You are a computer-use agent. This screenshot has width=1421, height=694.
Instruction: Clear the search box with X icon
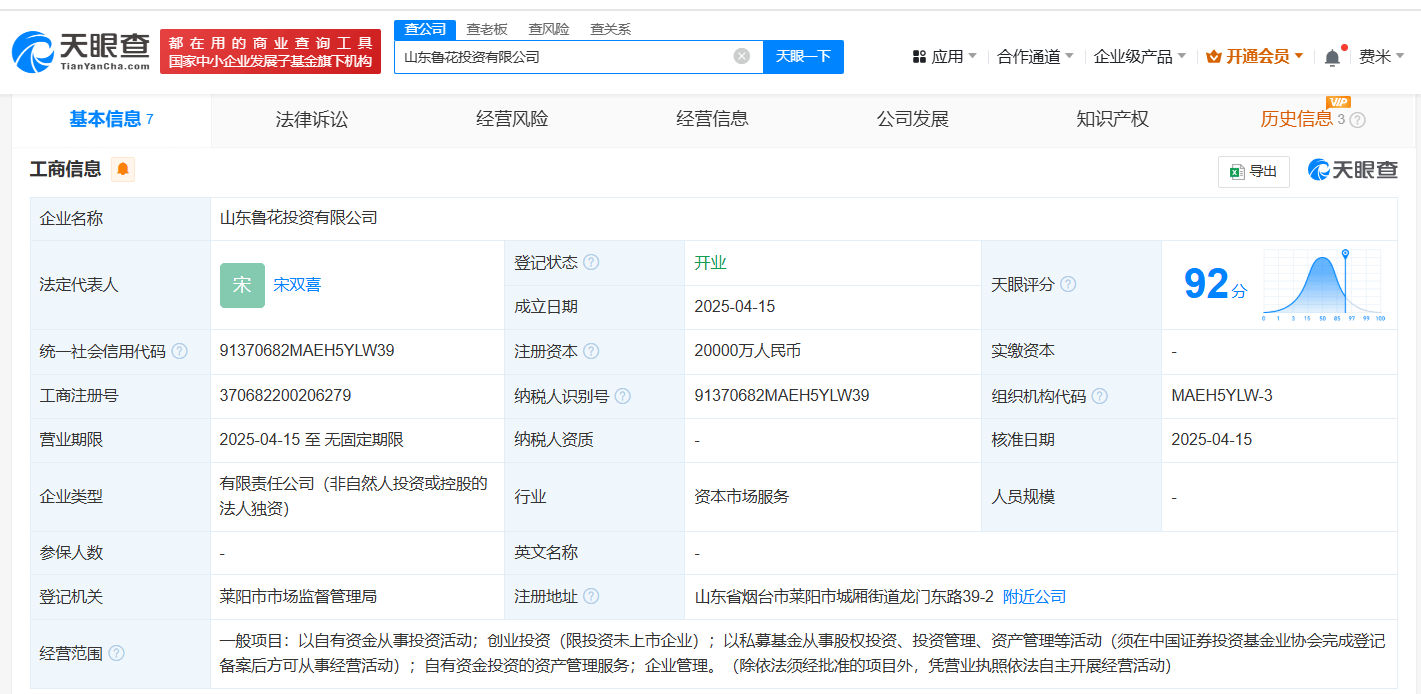(741, 56)
